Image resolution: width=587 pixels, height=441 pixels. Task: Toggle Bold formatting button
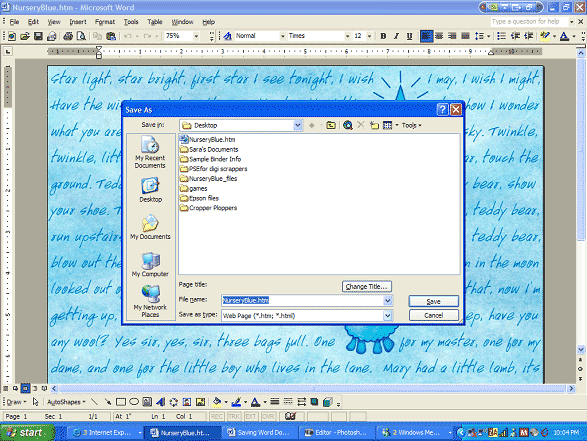click(383, 36)
